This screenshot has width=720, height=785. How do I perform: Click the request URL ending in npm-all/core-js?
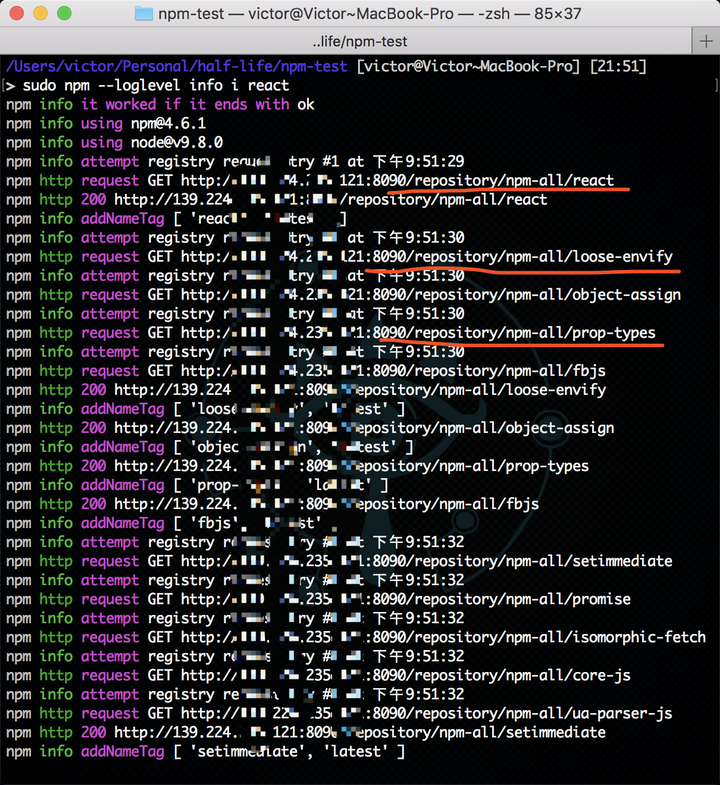coord(406,675)
